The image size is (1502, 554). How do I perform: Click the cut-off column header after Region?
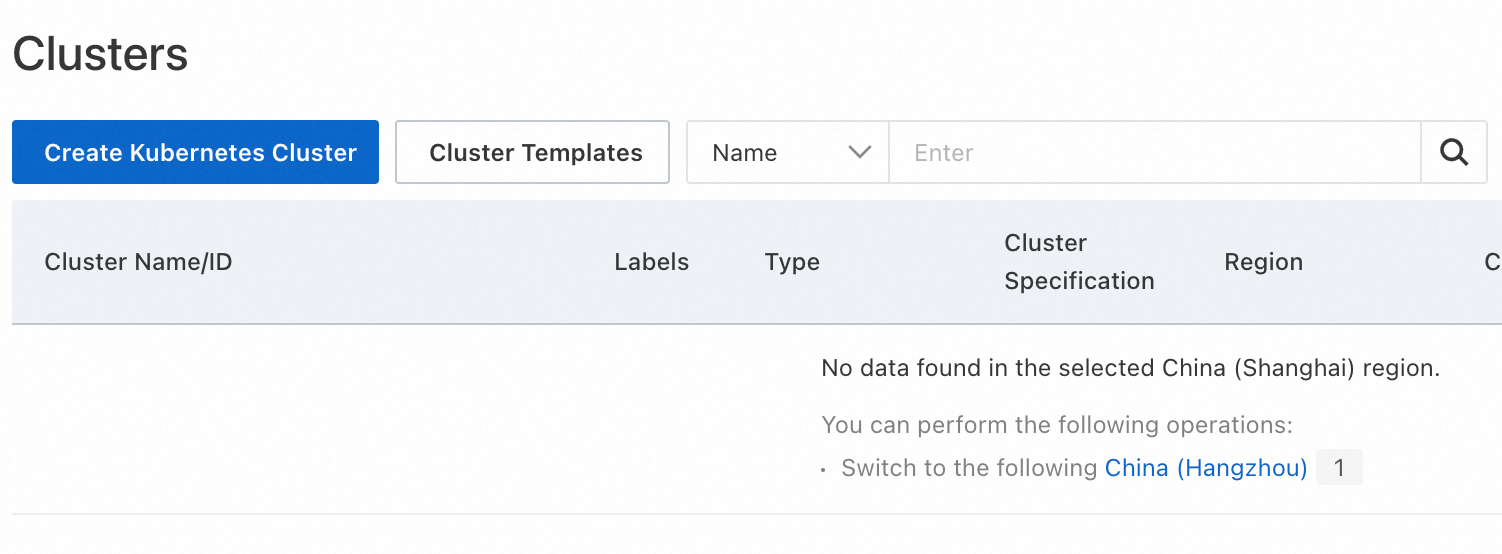(x=1492, y=262)
